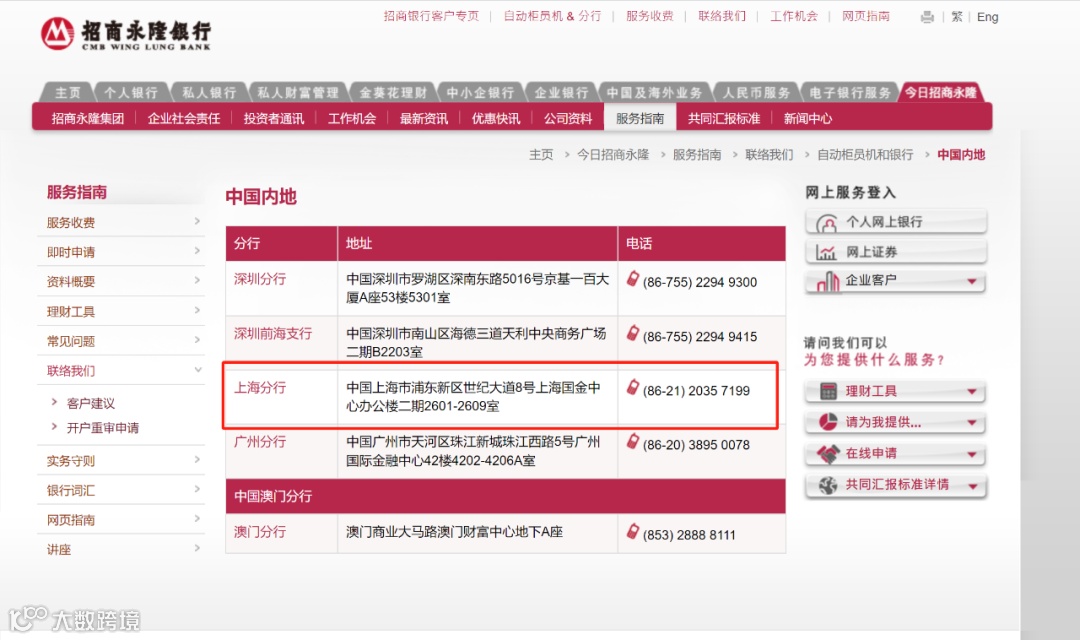Open the 上海分行 branch link

coord(260,387)
